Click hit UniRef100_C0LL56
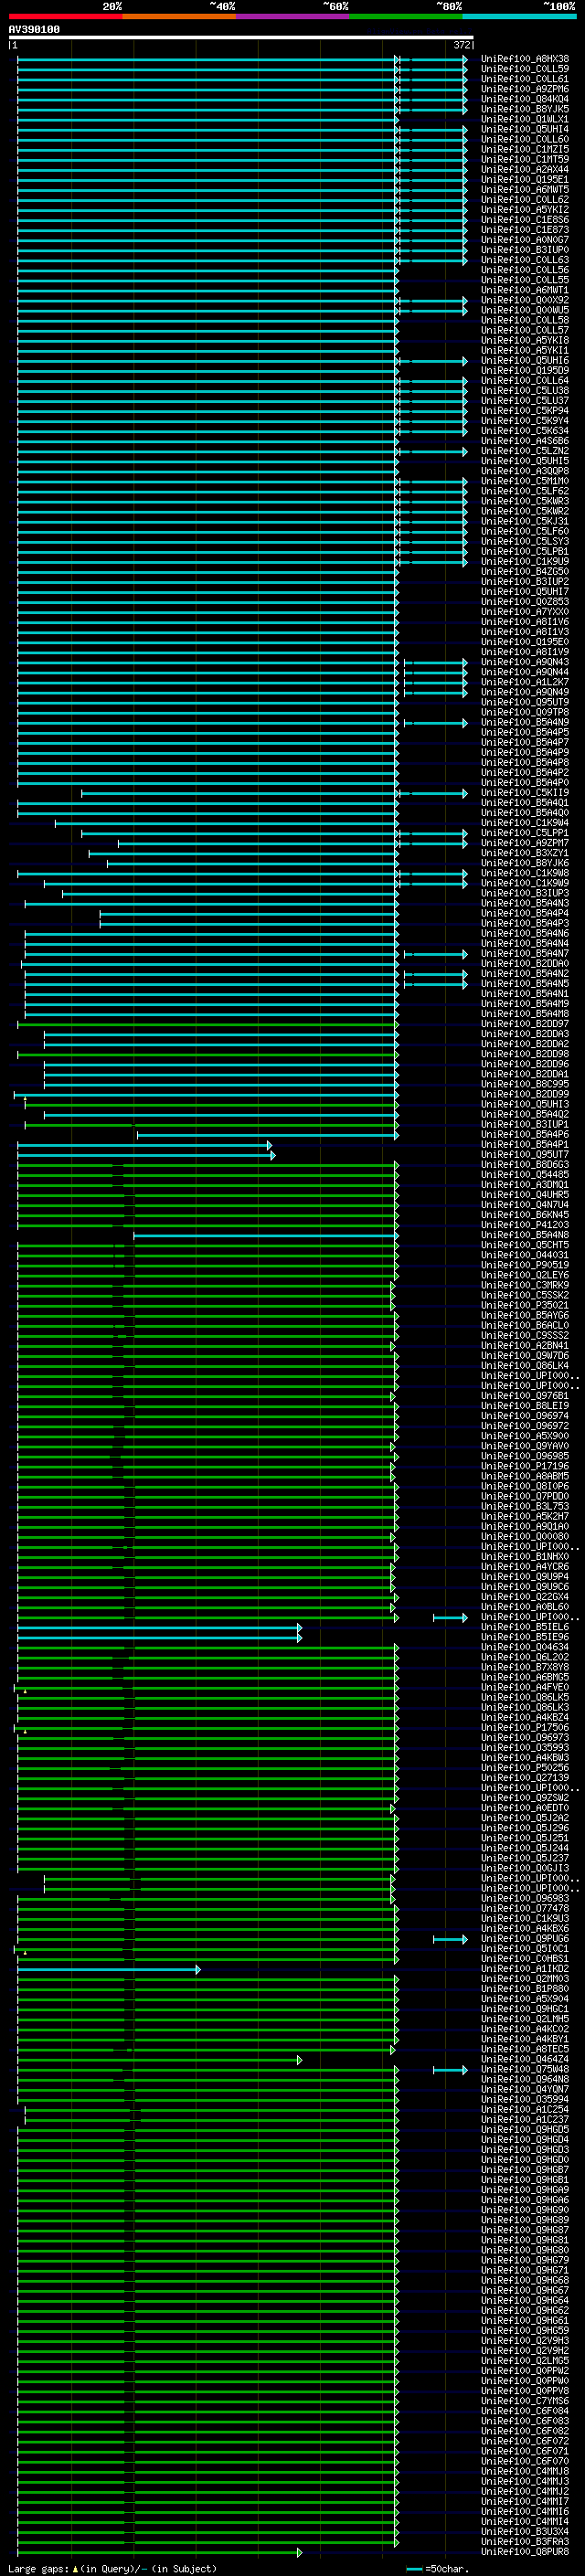585x2576 pixels. click(x=525, y=270)
